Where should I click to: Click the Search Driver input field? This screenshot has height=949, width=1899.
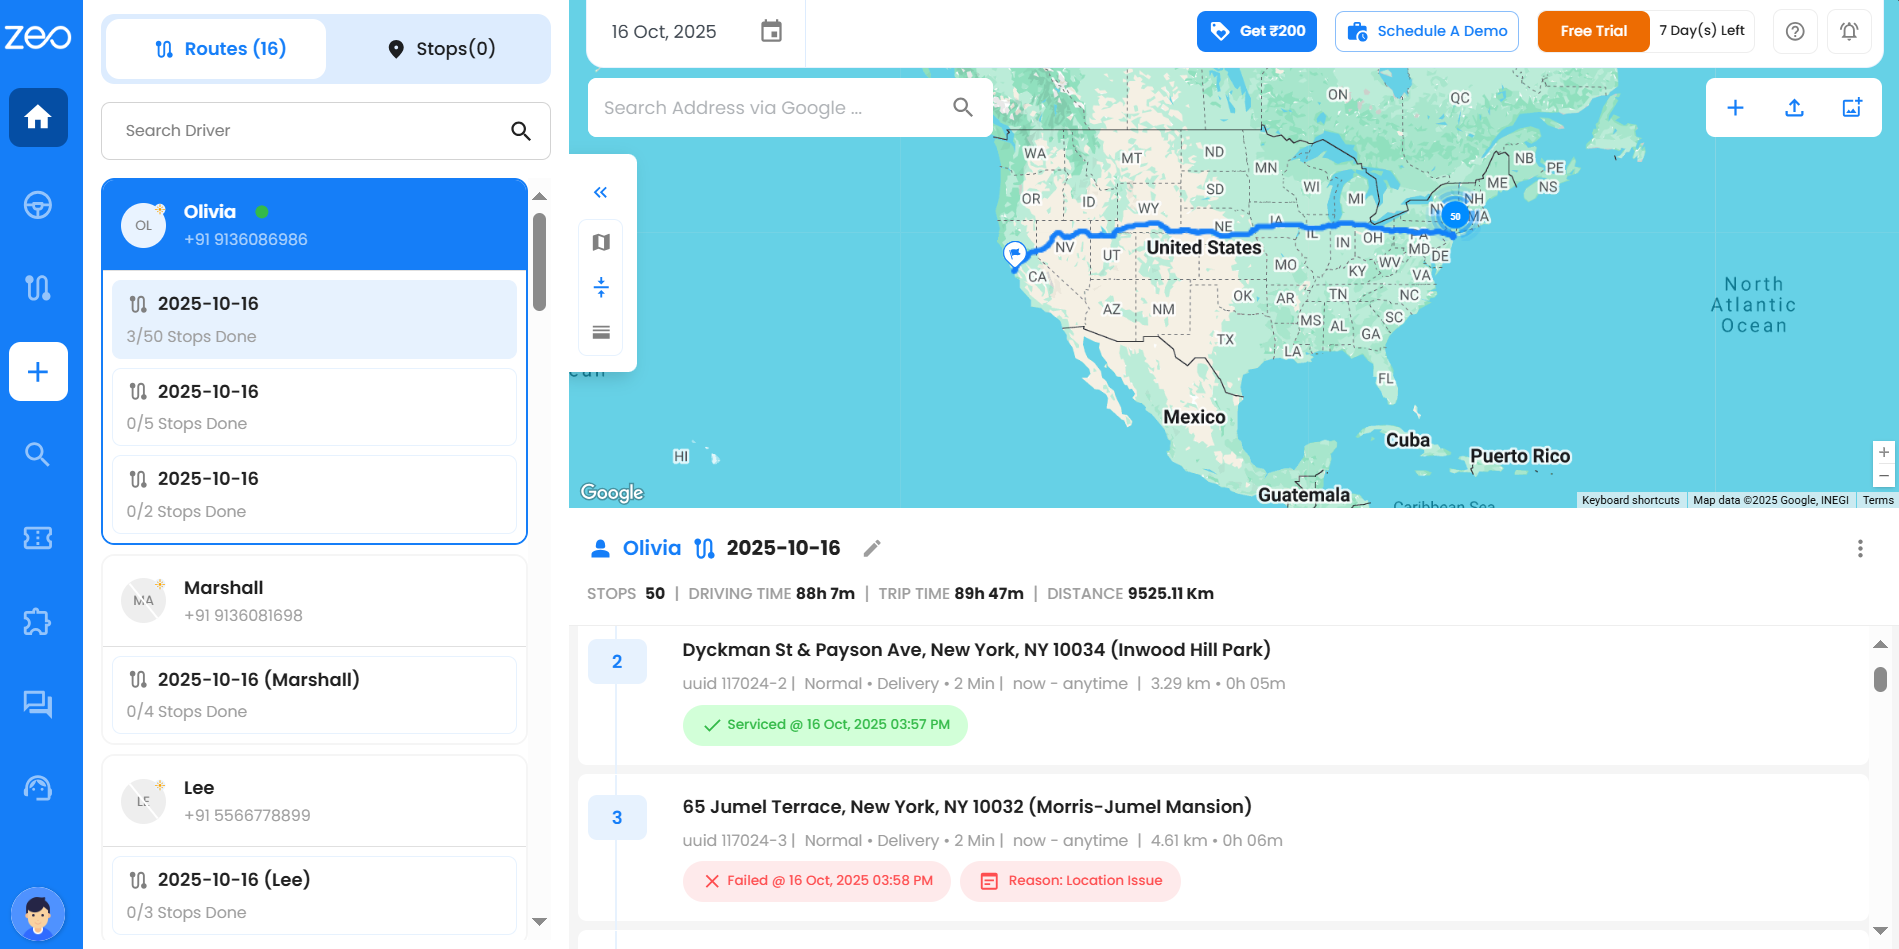tap(310, 131)
